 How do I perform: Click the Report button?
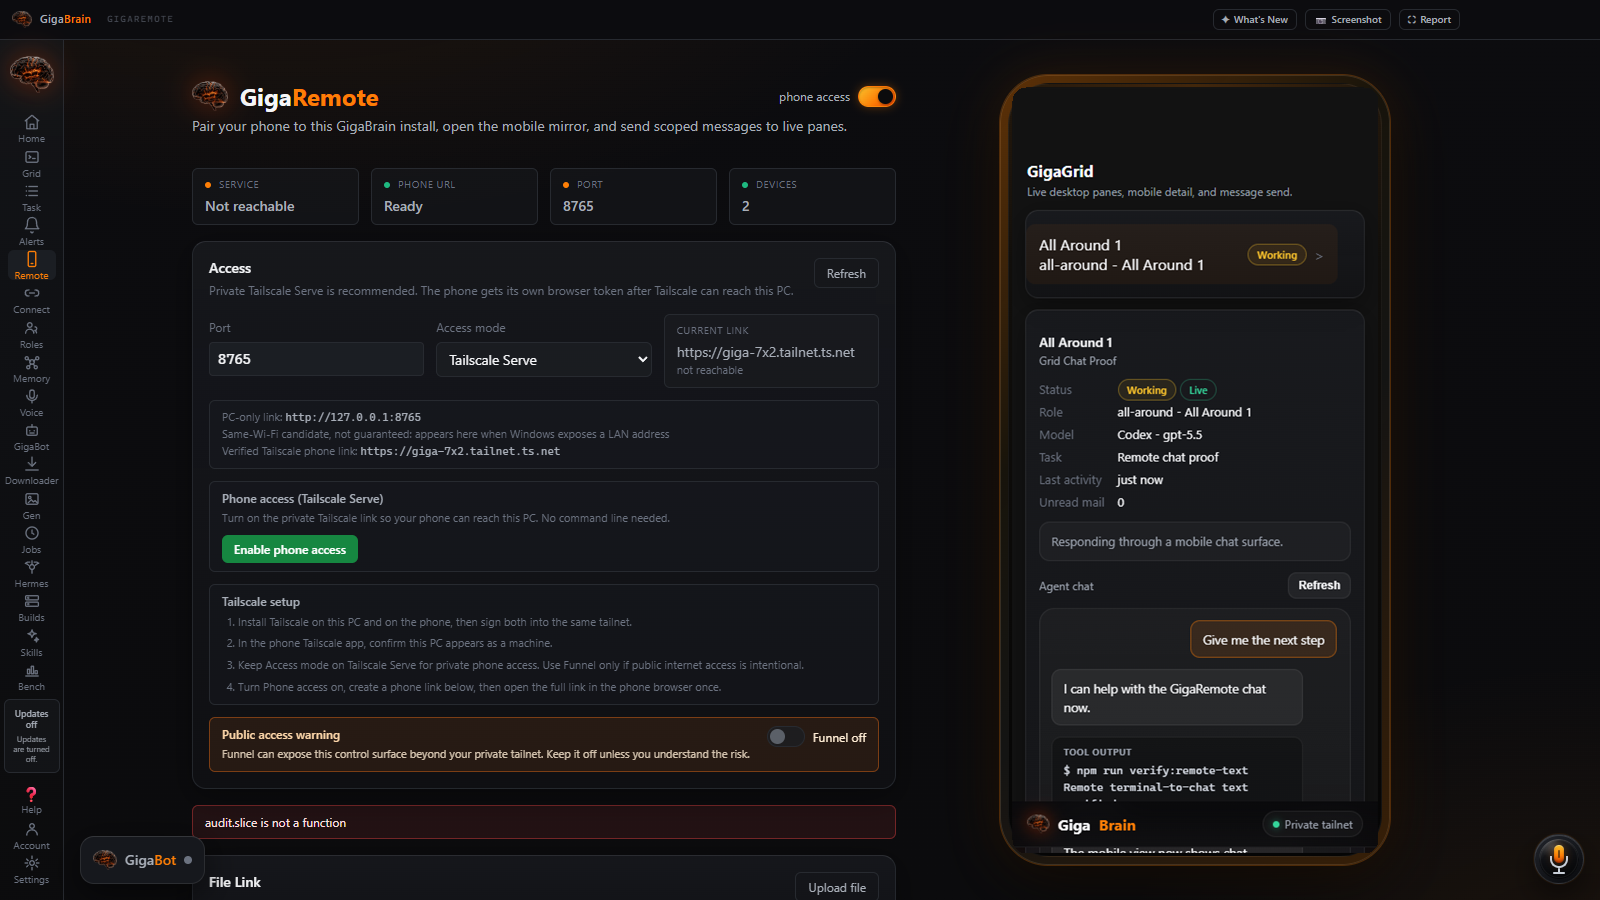(1429, 20)
